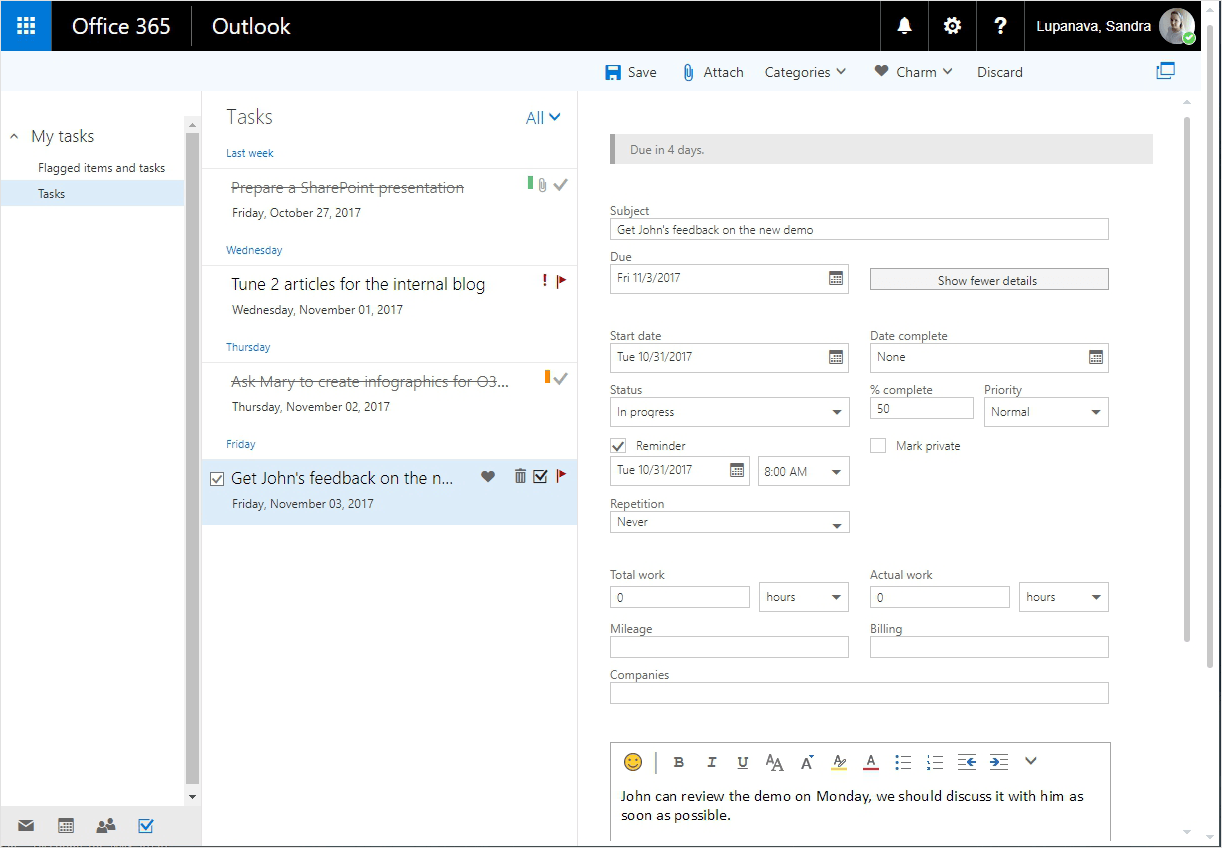This screenshot has height=848, width=1222.
Task: Increase indent in the notes editor
Action: (x=998, y=761)
